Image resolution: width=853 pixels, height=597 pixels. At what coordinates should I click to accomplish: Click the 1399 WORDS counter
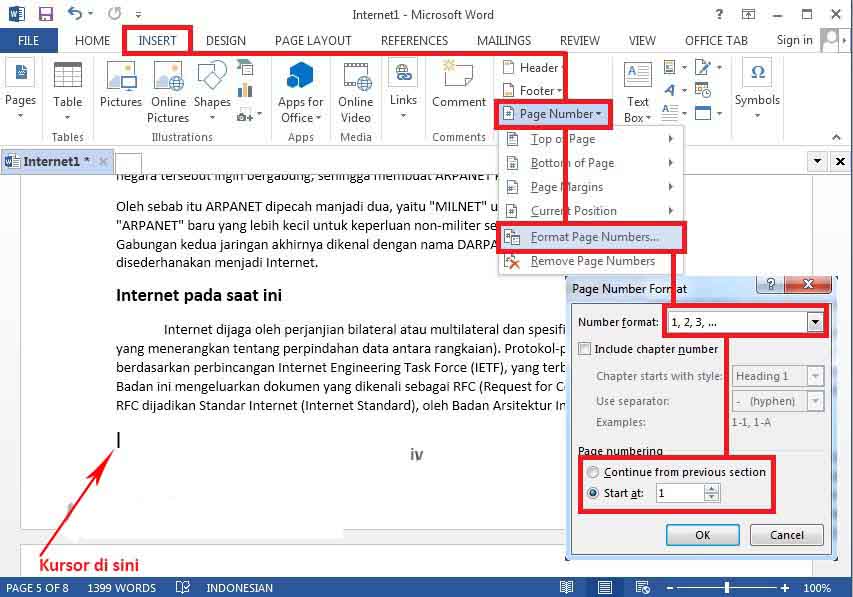tap(121, 588)
